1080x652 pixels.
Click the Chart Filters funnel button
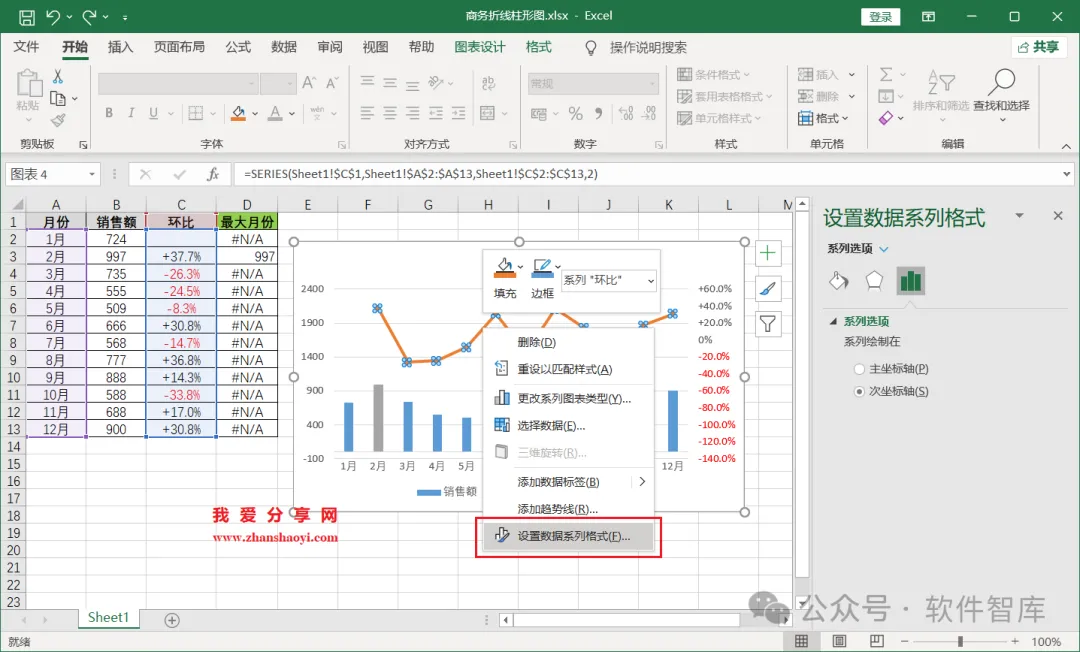[768, 324]
